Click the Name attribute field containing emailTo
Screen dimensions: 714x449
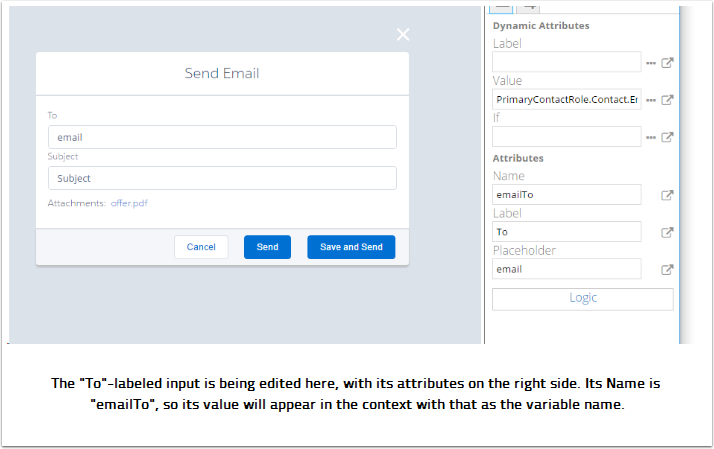point(566,195)
